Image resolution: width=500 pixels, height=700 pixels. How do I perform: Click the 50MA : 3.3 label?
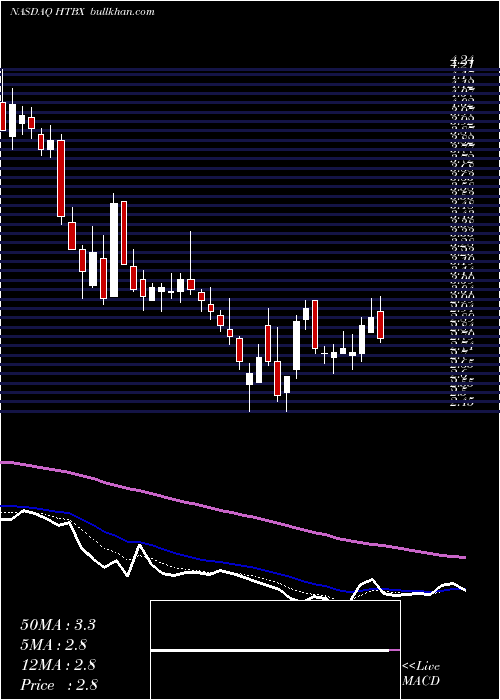point(58,625)
